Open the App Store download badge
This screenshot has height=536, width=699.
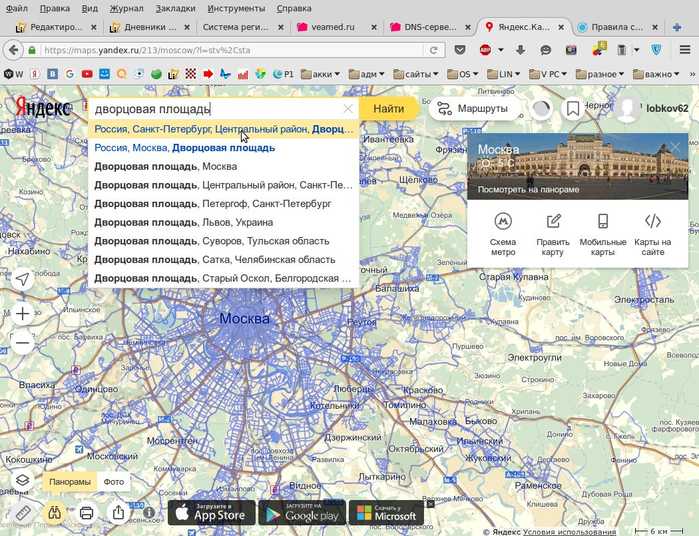(212, 513)
